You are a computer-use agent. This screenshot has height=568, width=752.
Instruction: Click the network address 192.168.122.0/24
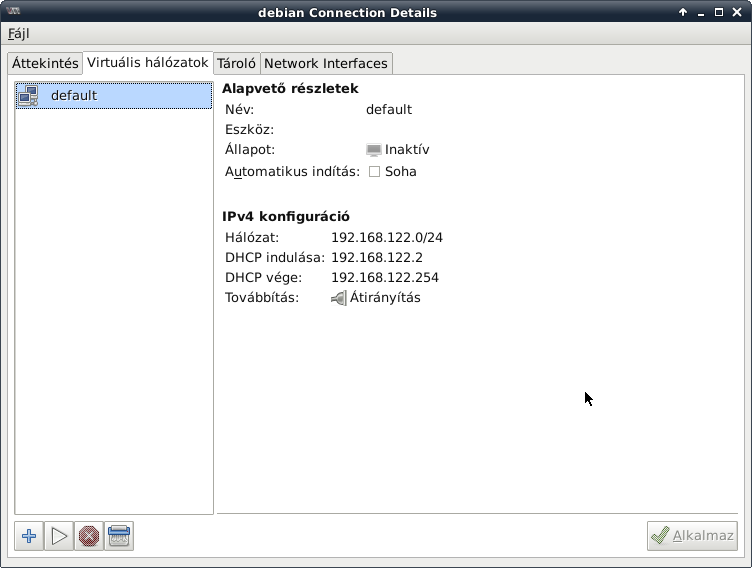pos(386,238)
